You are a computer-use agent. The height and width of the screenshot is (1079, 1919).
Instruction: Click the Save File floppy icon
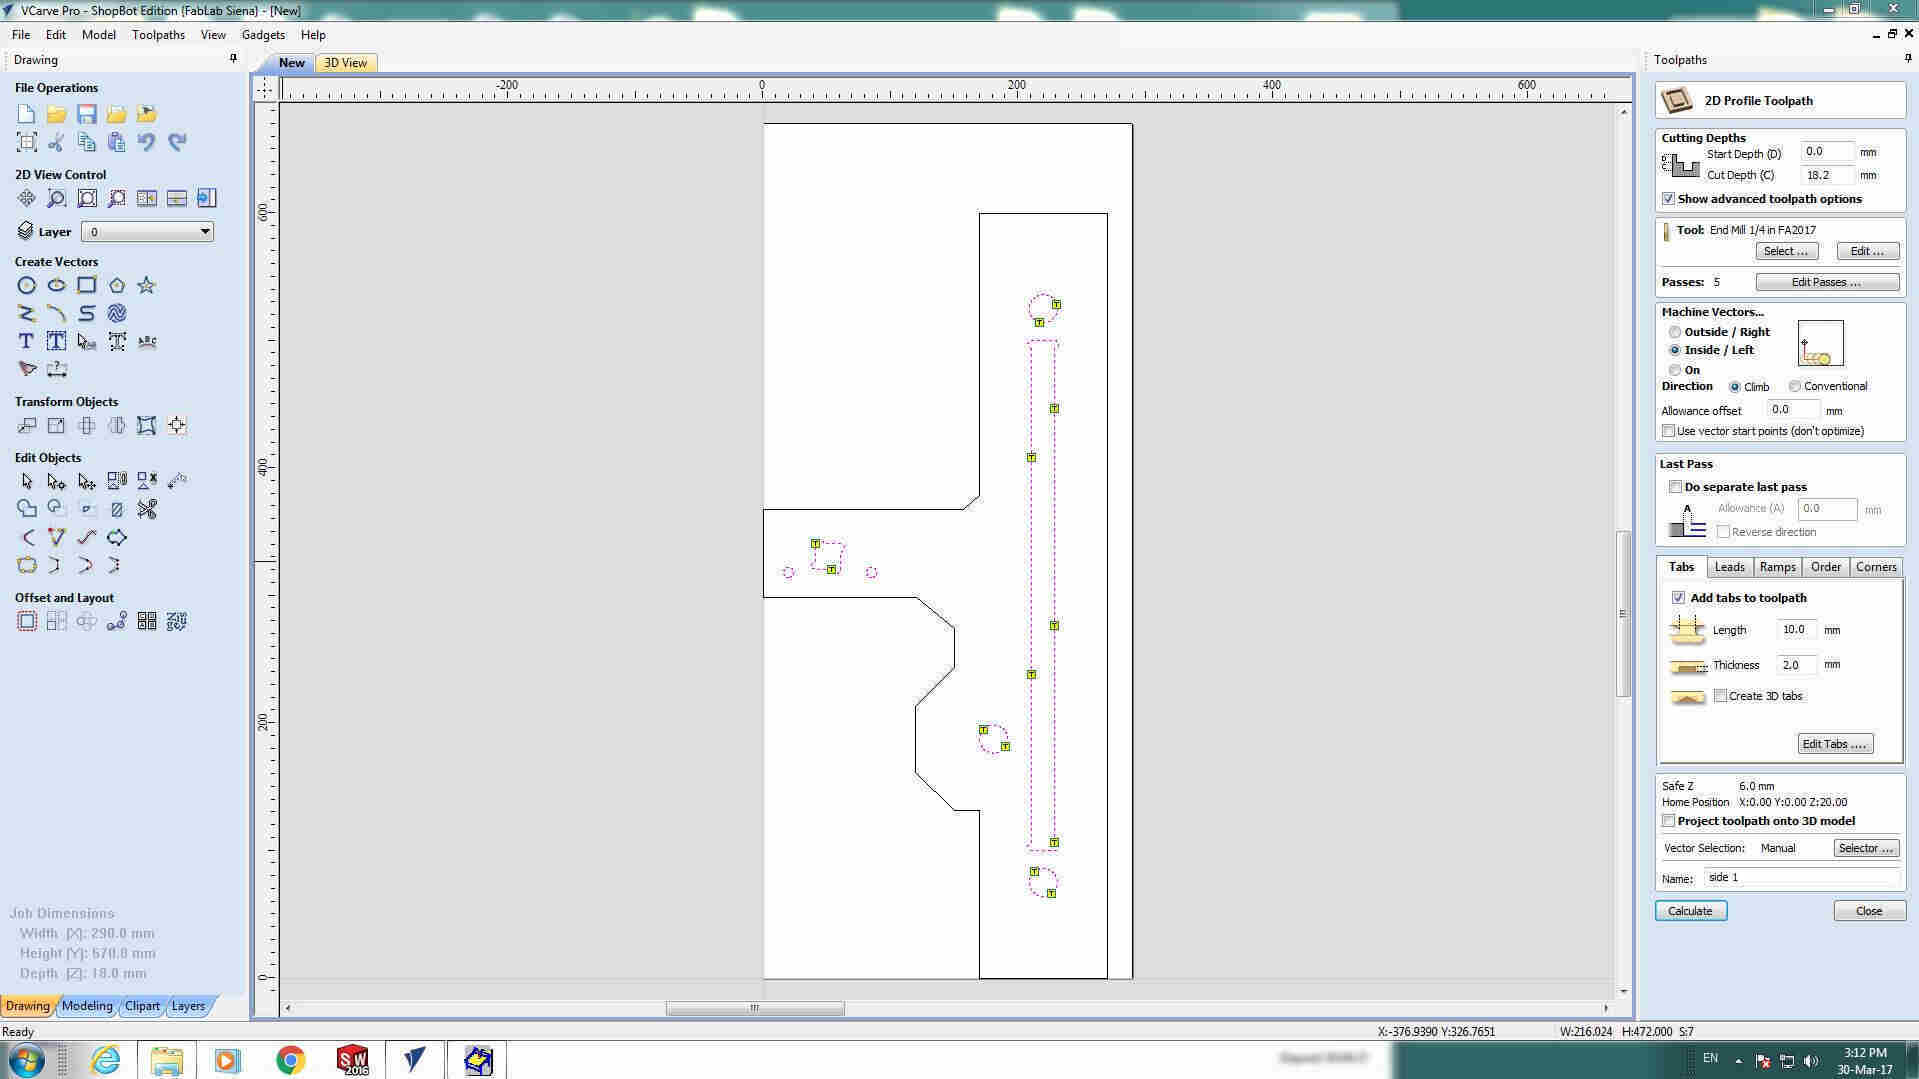click(x=87, y=114)
